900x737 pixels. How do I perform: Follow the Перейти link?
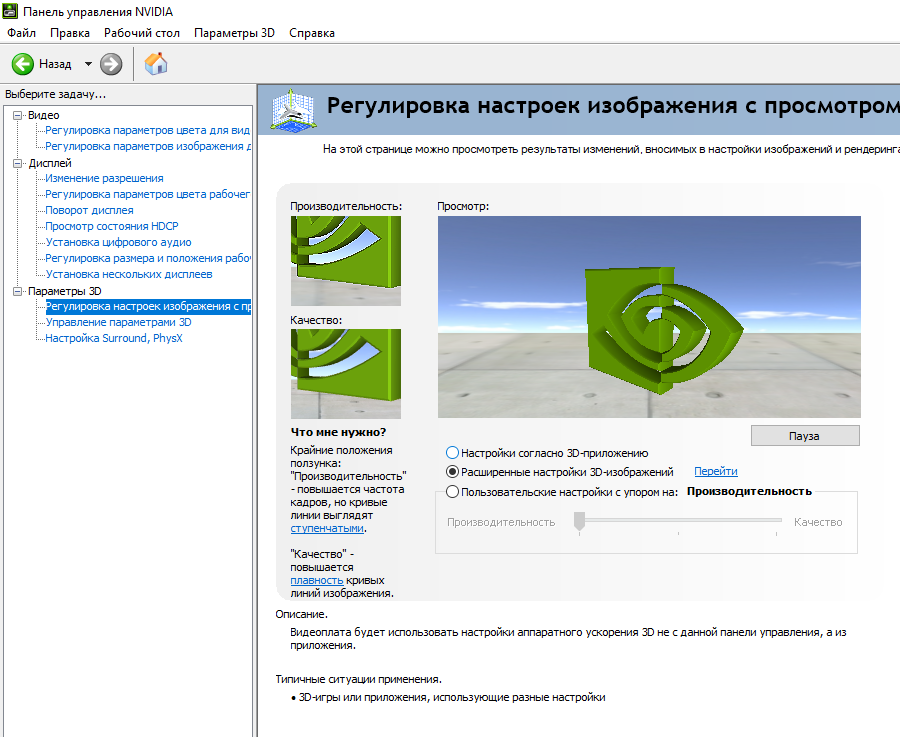(716, 471)
